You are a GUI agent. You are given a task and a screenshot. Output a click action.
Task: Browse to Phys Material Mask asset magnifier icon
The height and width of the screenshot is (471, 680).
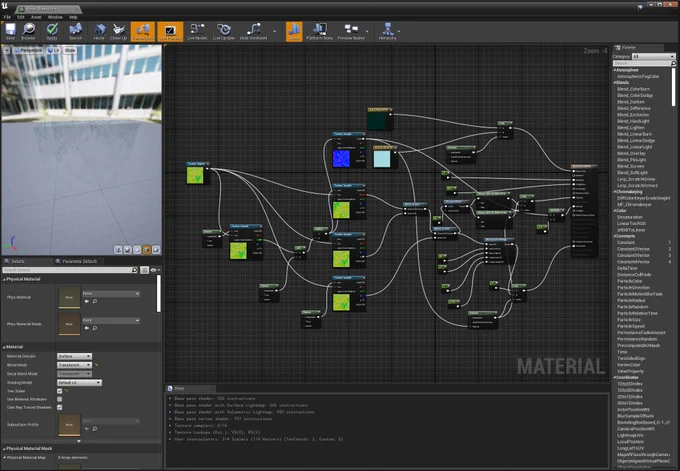pos(95,328)
